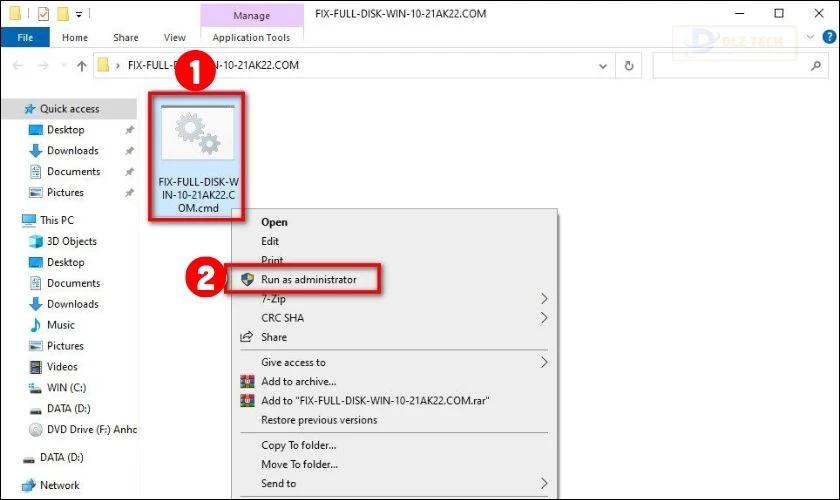Choose Copy To folder... option
Image resolution: width=840 pixels, height=500 pixels.
pyautogui.click(x=298, y=445)
